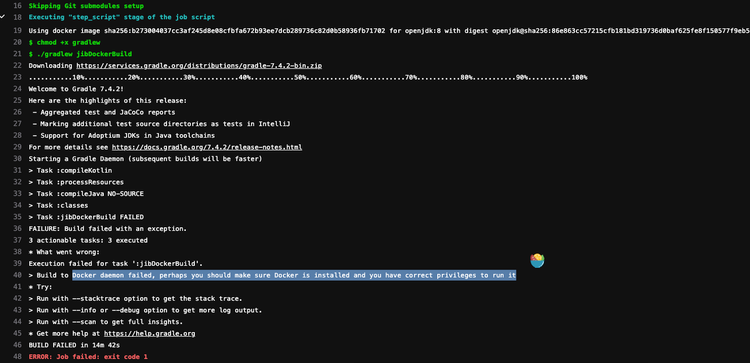This screenshot has width=750, height=363.
Task: Select line number 36 for the FAILURE message
Action: tap(18, 229)
